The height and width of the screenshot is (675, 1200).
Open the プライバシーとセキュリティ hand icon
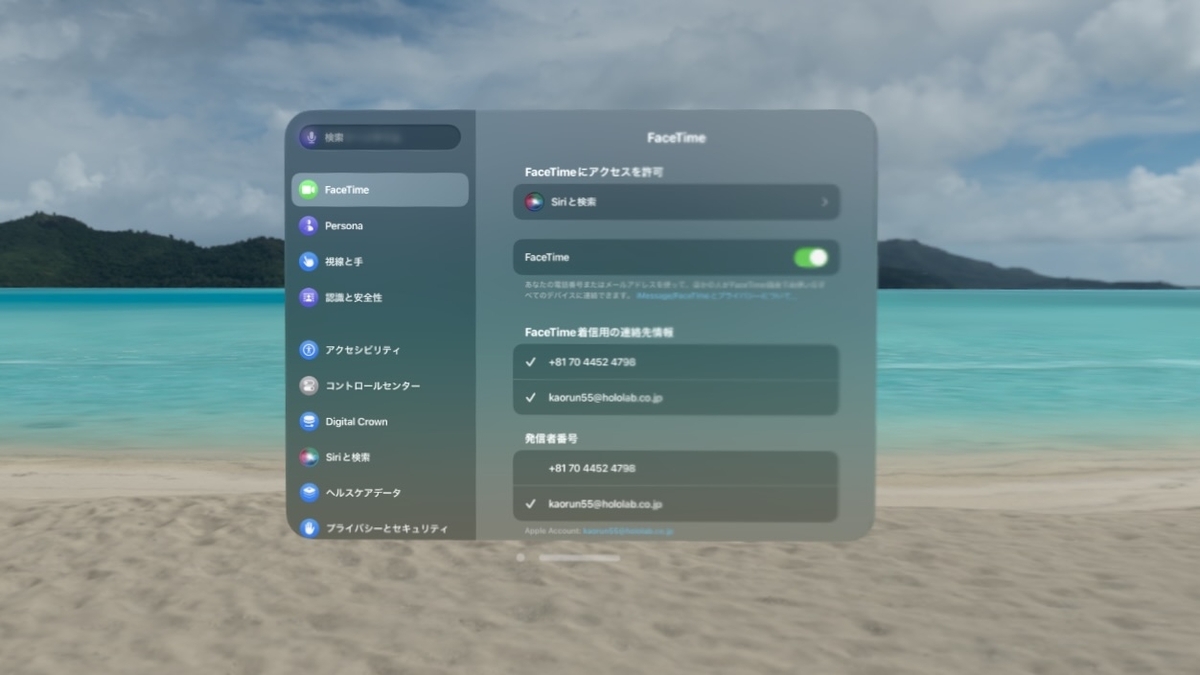point(308,528)
